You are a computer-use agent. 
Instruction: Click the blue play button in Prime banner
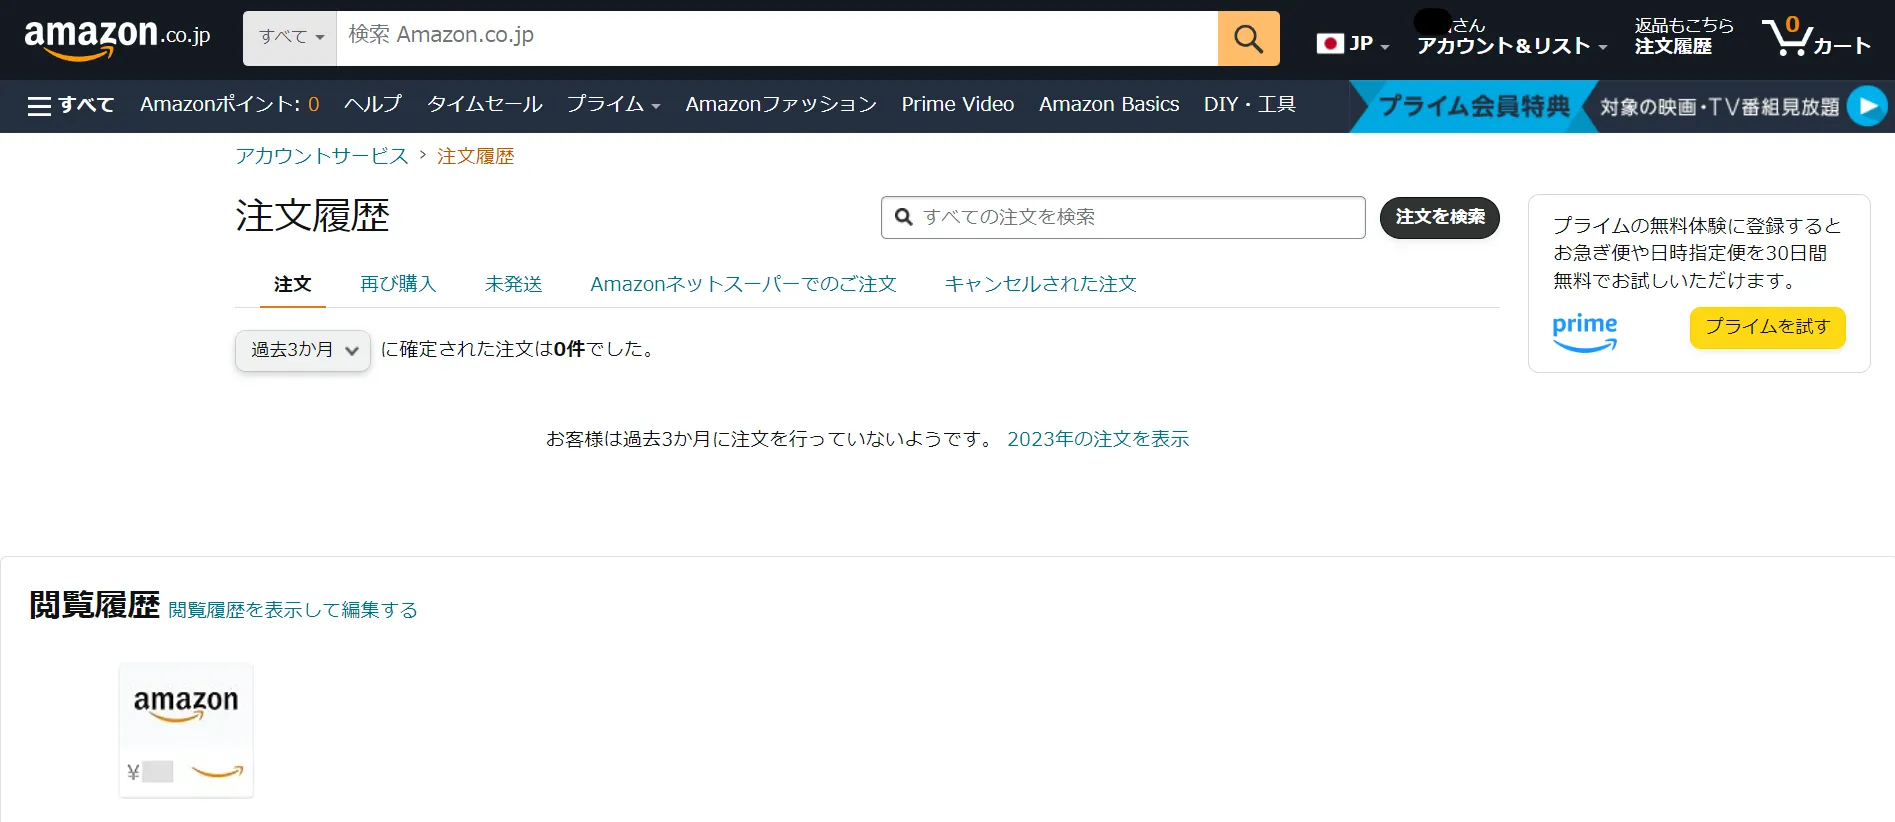[x=1866, y=106]
